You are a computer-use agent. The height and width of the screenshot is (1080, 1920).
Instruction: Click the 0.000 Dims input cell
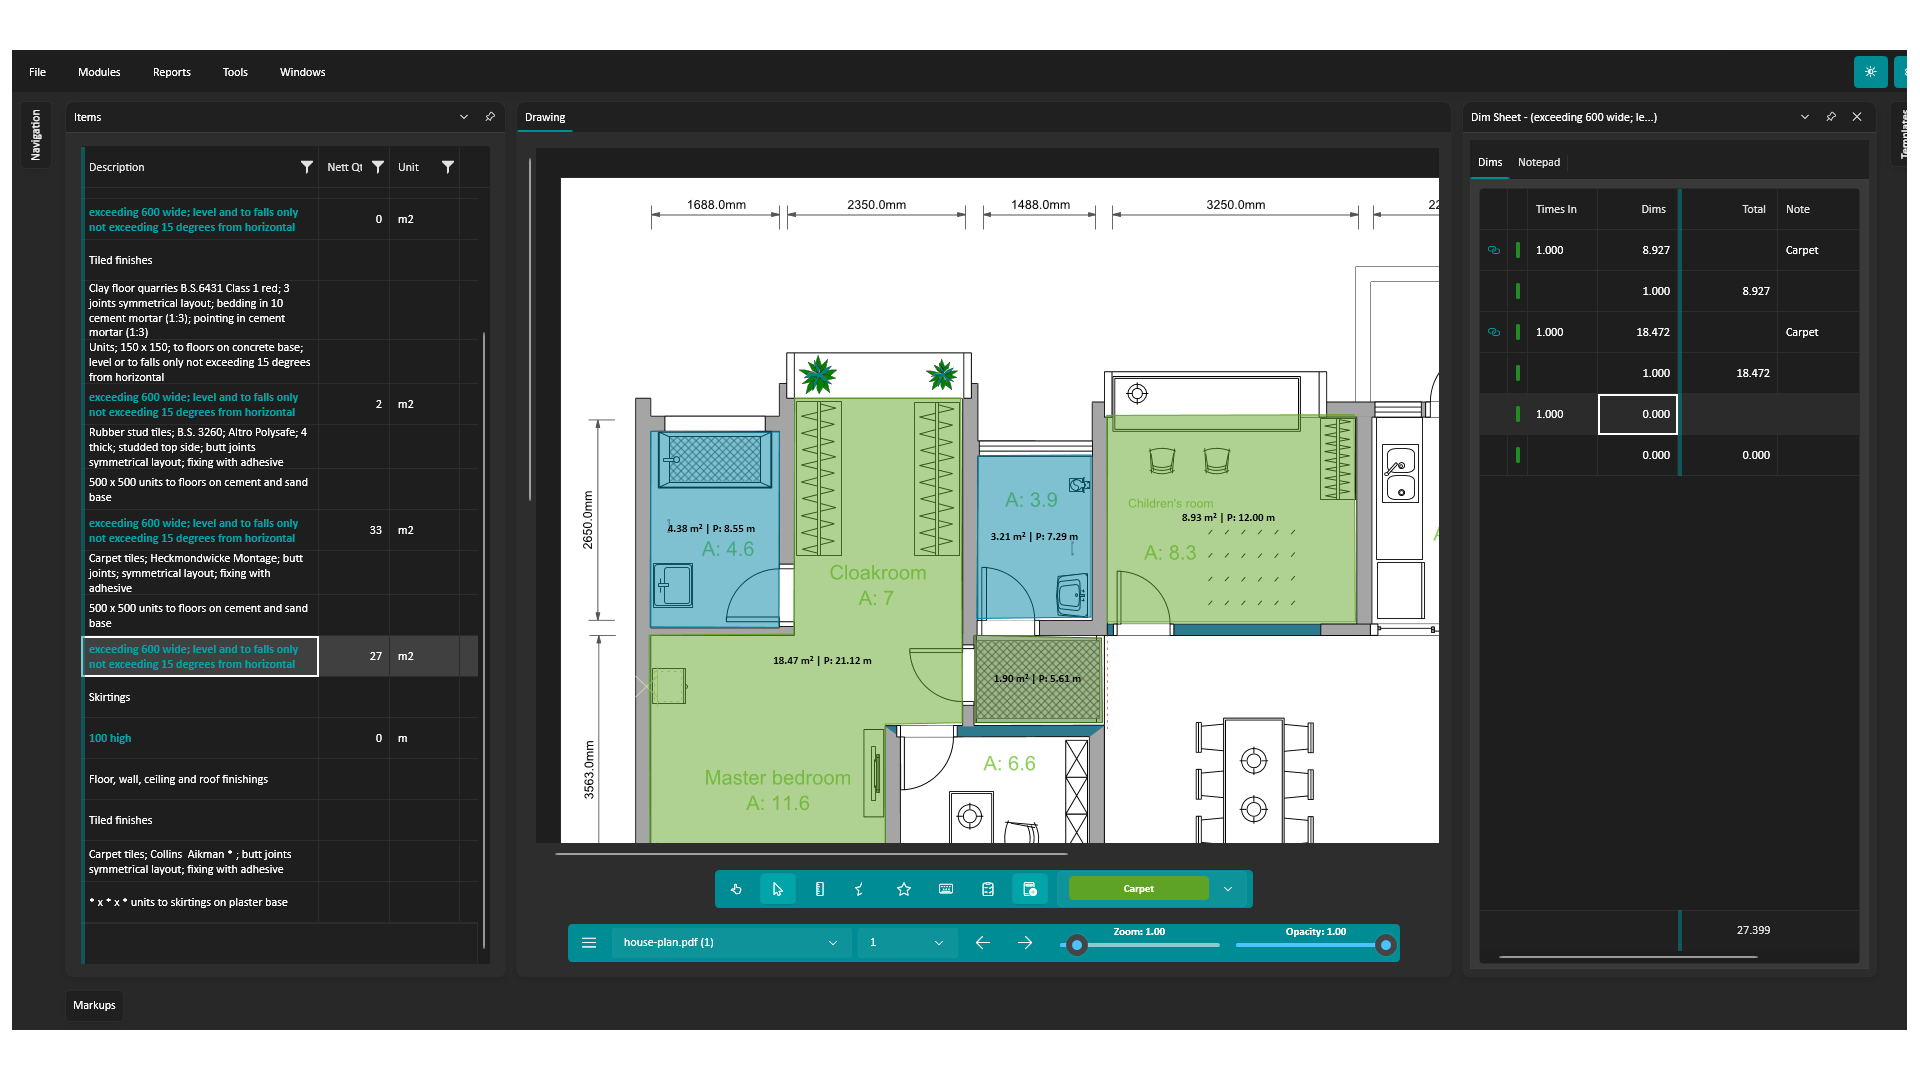click(x=1637, y=414)
